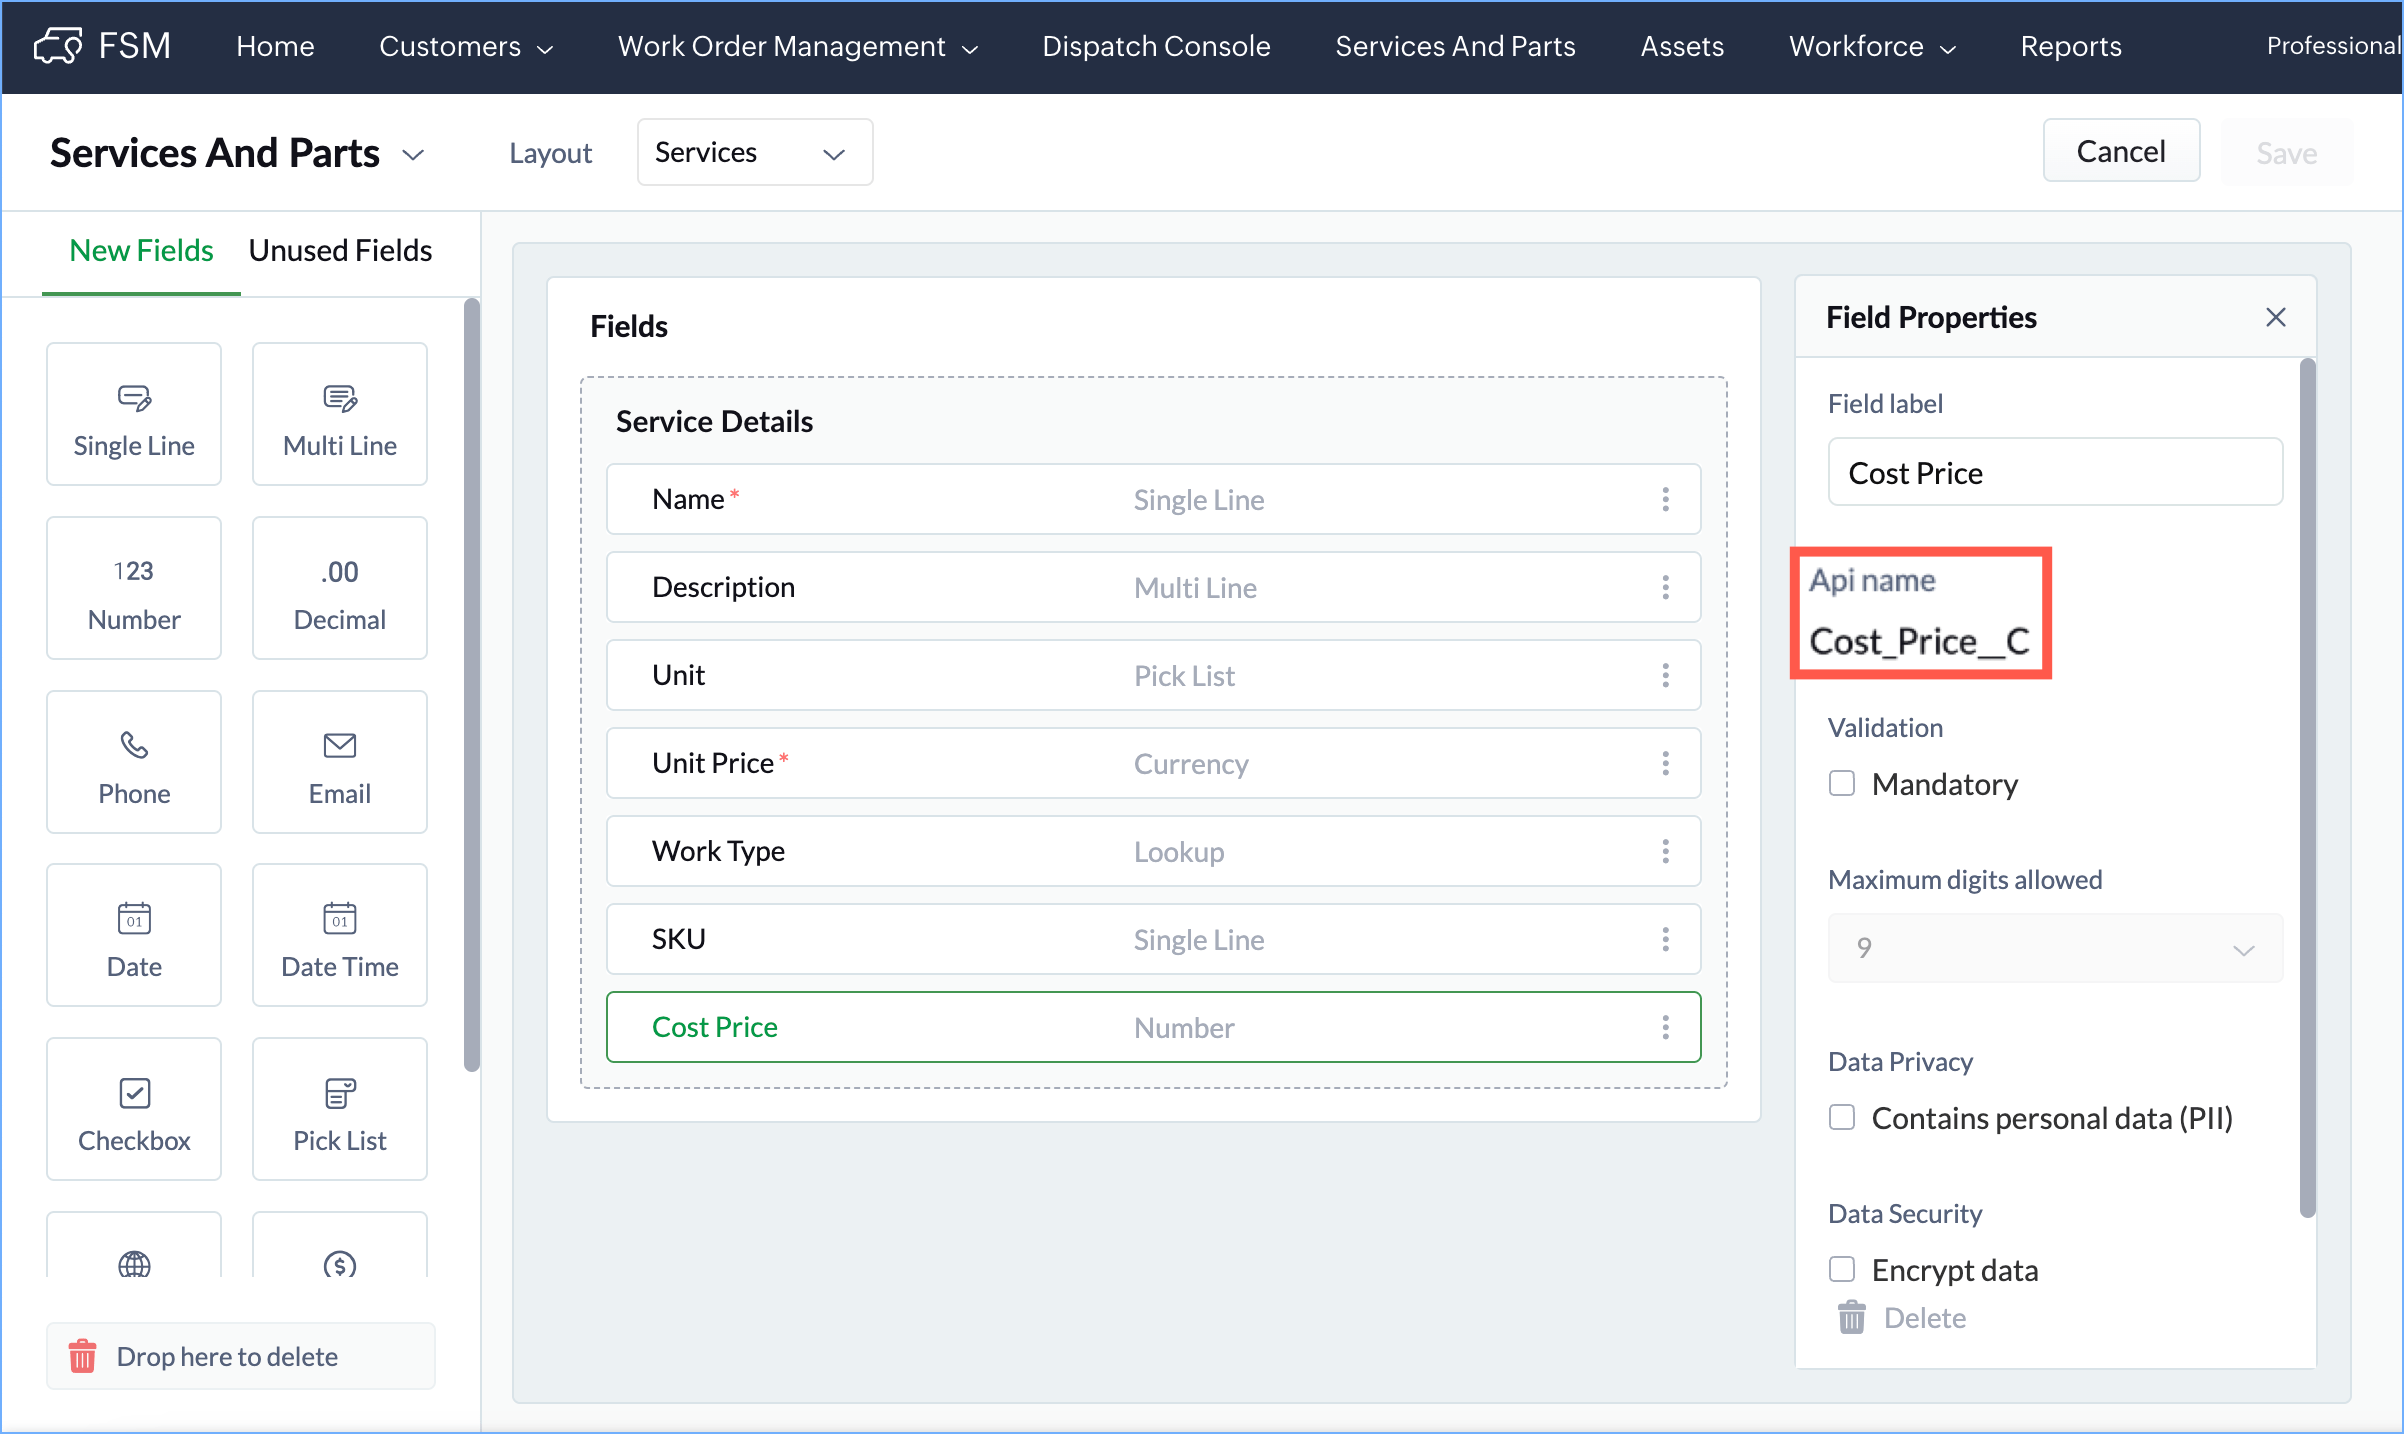Screen dimensions: 2404x1434
Task: Select the Date Time field tile
Action: (339, 935)
